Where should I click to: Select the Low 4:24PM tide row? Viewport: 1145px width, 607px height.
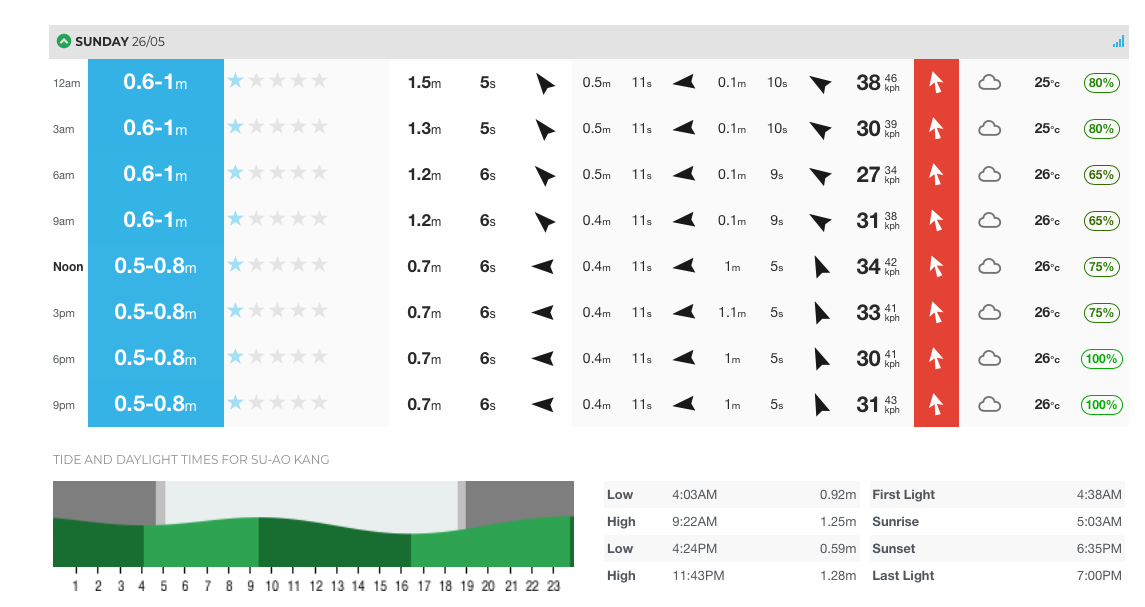tap(732, 549)
